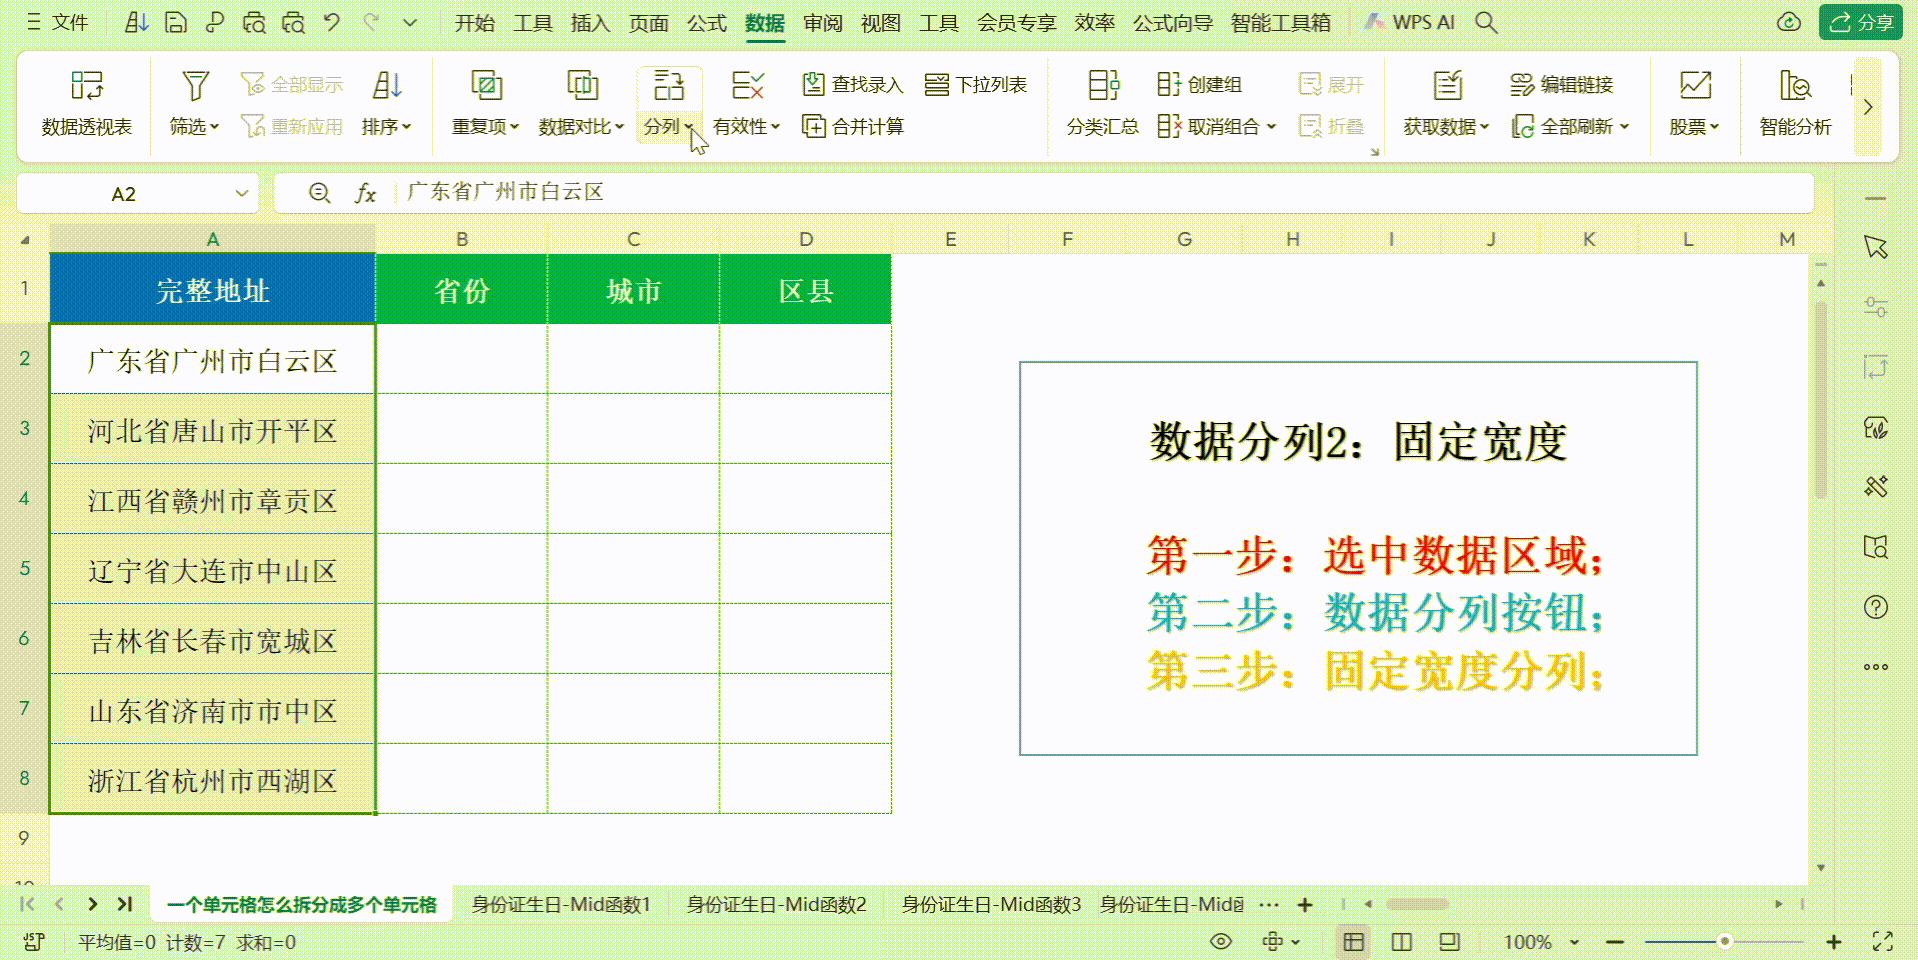Switch to normal view in status bar
This screenshot has height=960, width=1918.
(x=1354, y=942)
